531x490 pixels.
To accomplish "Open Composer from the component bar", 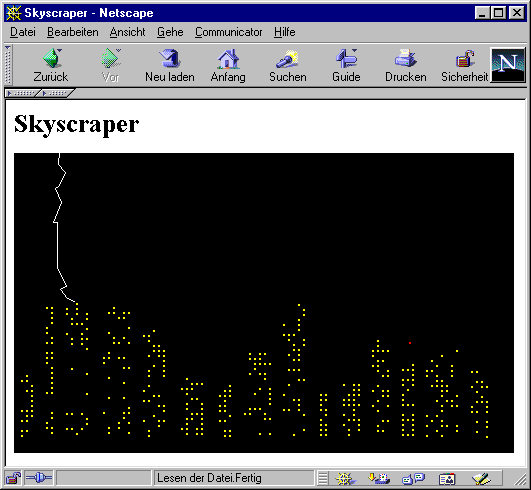I will [481, 478].
